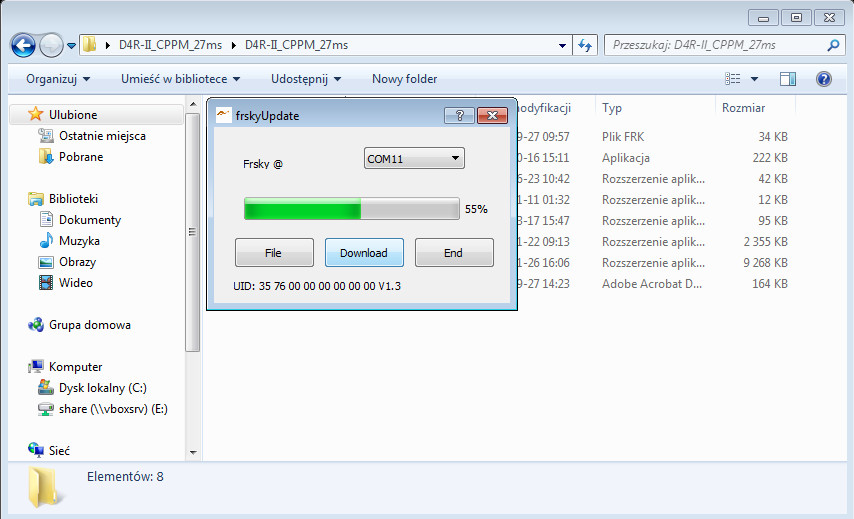
Task: Click the breadcrumb arrow between folder names
Action: [234, 45]
